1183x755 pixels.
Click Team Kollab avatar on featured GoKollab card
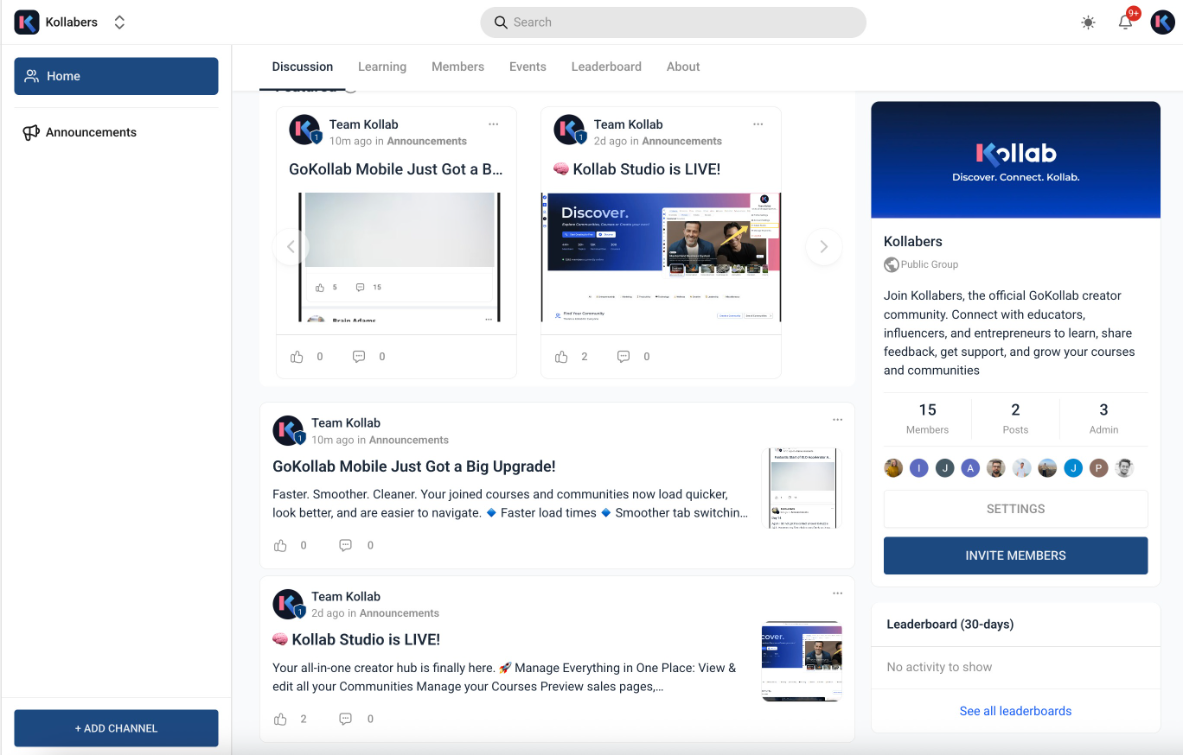pyautogui.click(x=305, y=130)
